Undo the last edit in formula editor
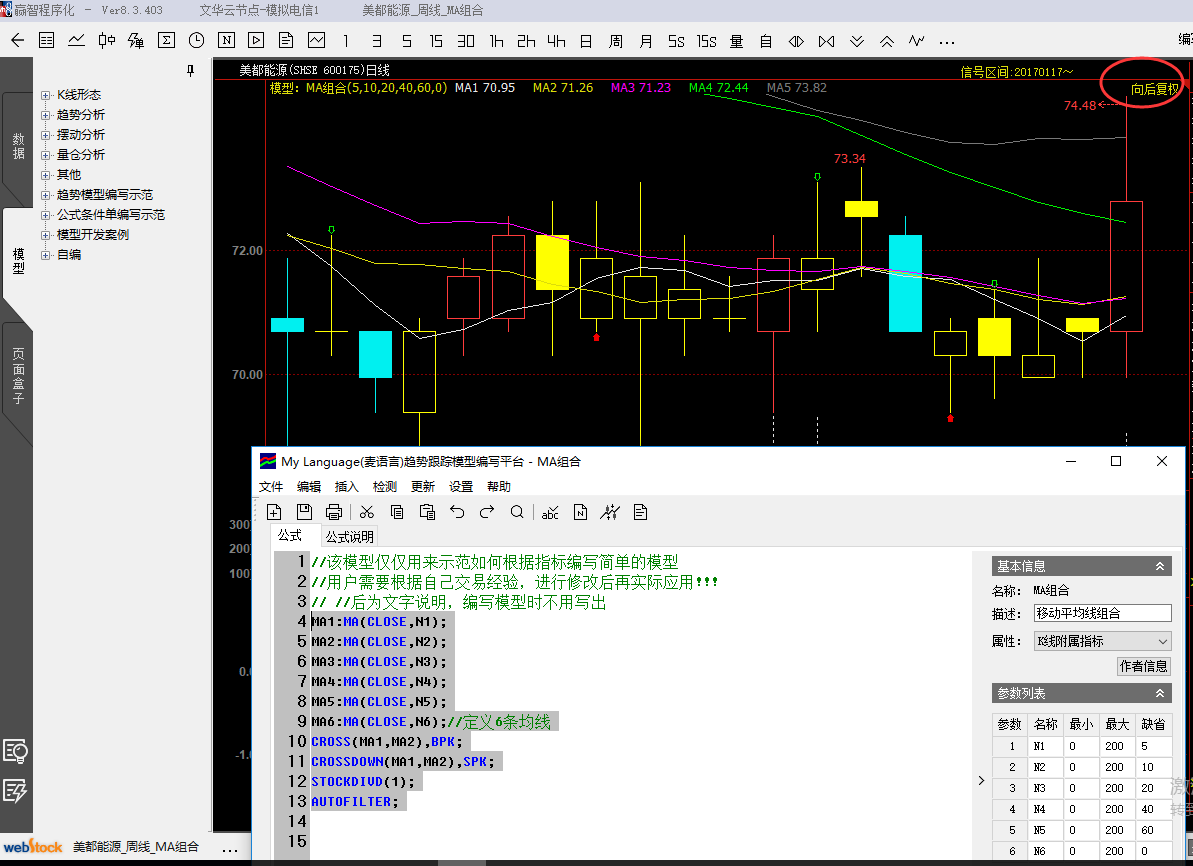Screen dimensions: 1193x866 coord(457,512)
